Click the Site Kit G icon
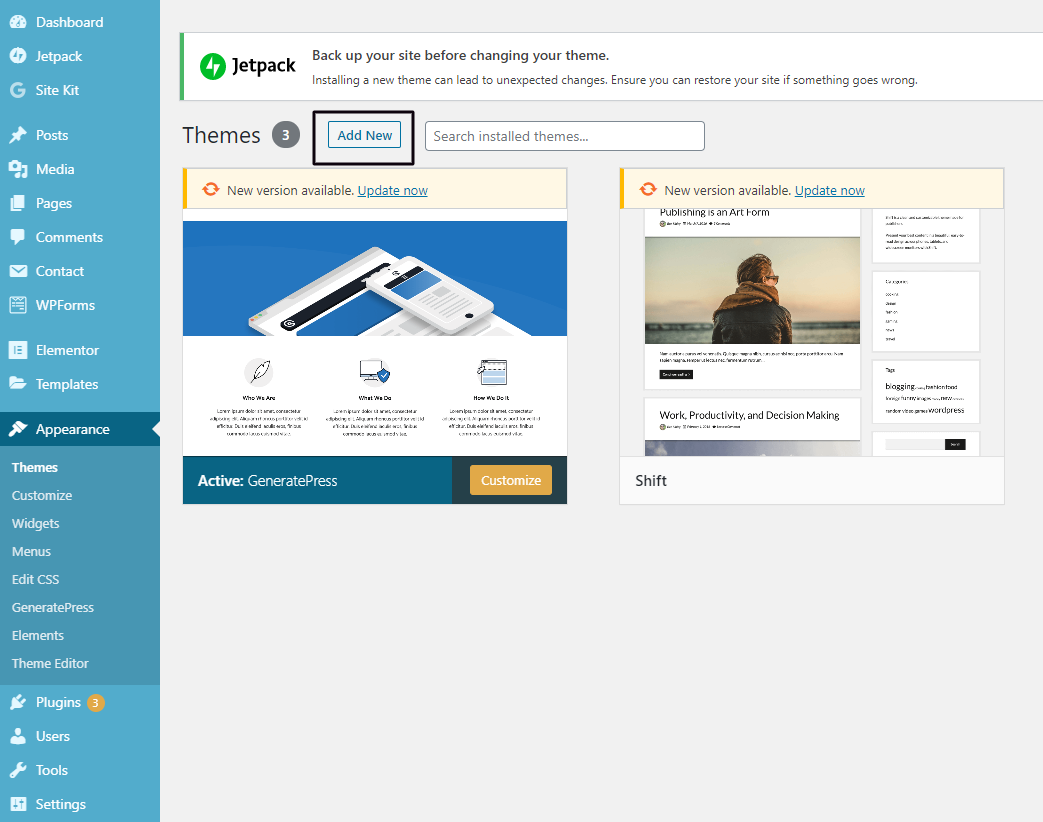 [x=18, y=90]
